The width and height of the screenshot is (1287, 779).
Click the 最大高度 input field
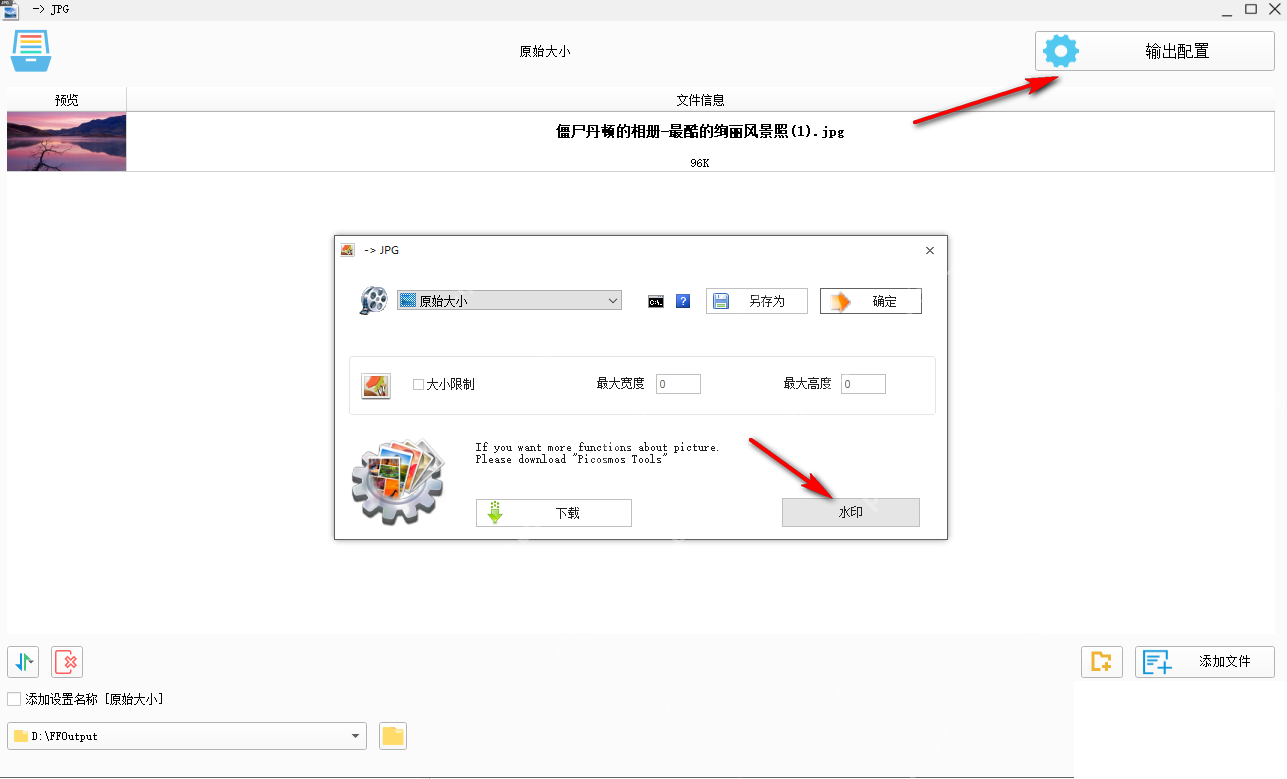point(863,384)
